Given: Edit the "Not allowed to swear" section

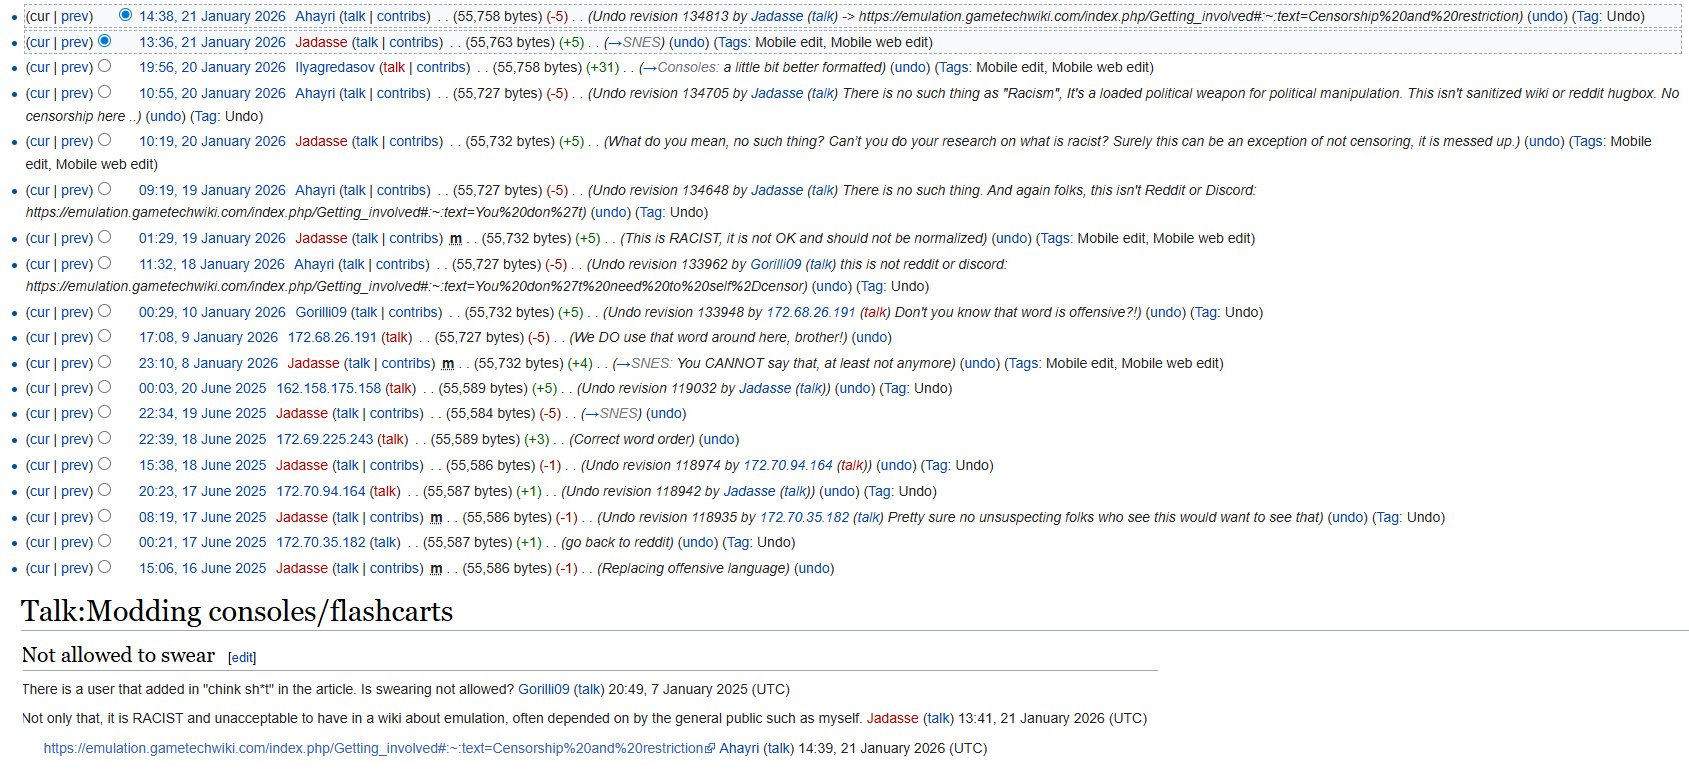Looking at the screenshot, I should point(242,657).
